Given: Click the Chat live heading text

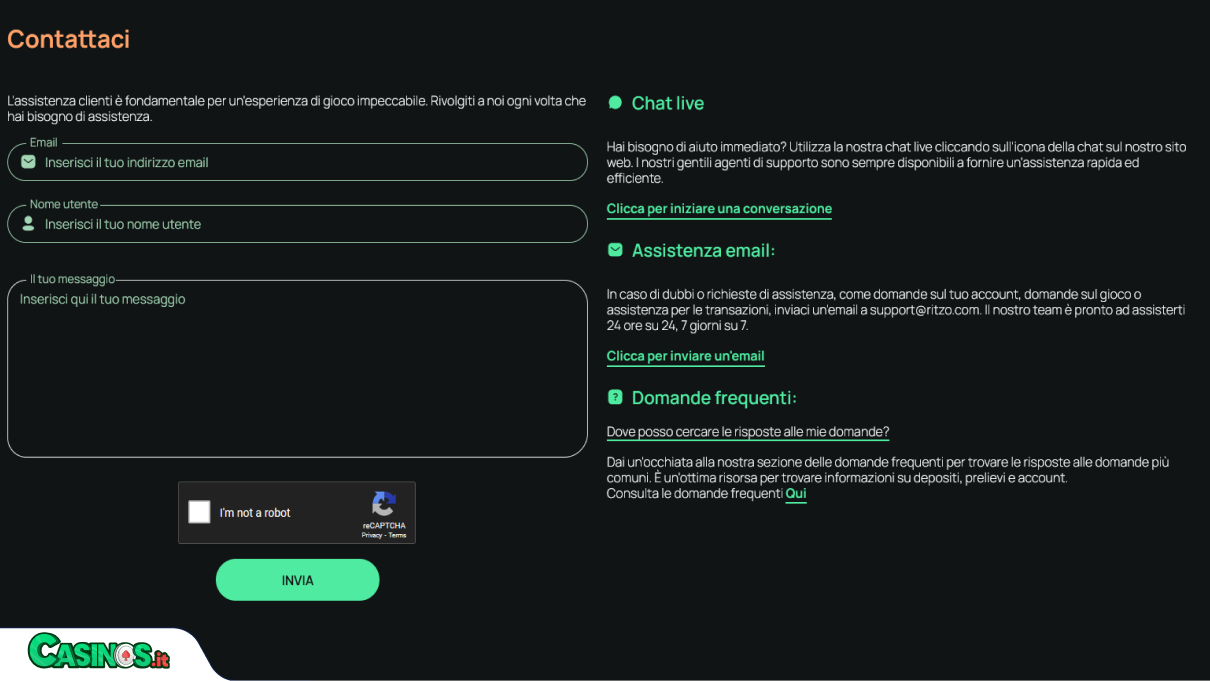Looking at the screenshot, I should 668,103.
